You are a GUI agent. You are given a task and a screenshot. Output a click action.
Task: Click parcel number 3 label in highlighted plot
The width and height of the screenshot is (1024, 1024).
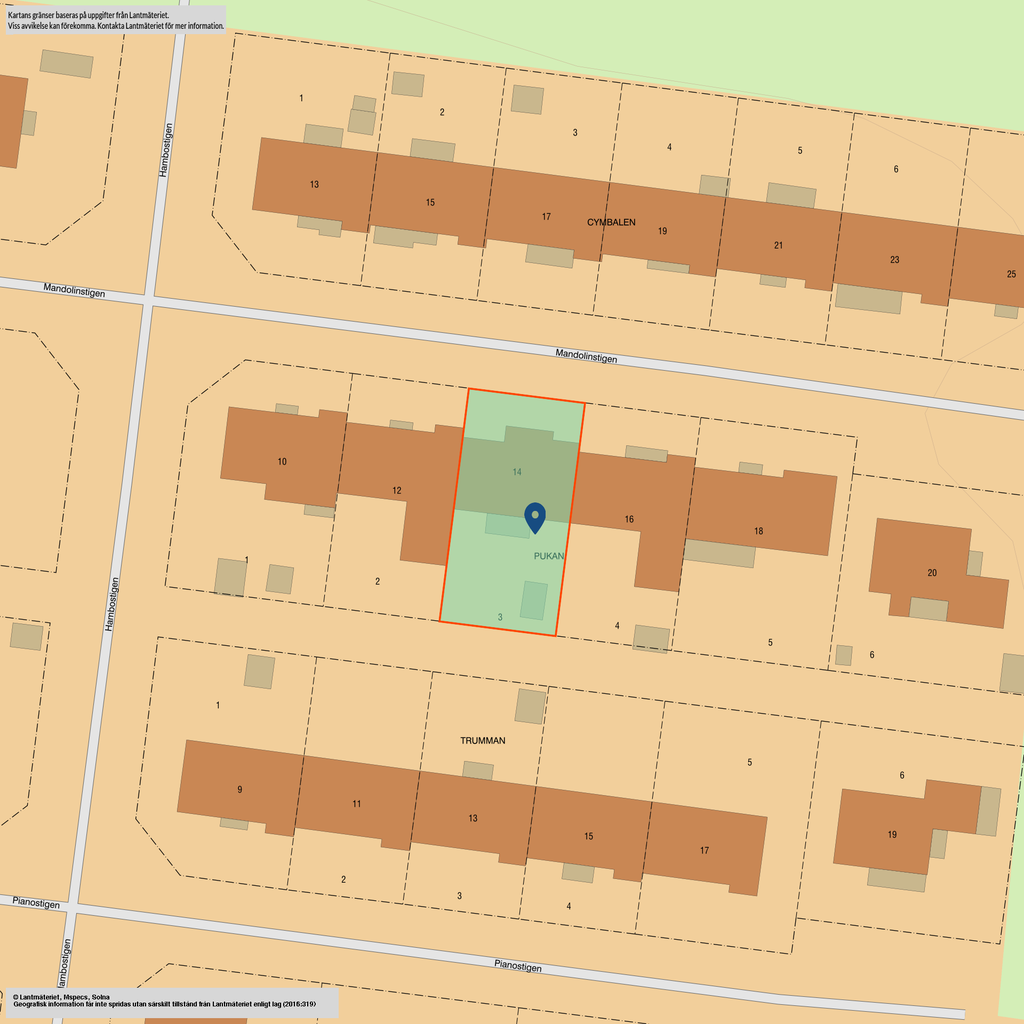[500, 617]
